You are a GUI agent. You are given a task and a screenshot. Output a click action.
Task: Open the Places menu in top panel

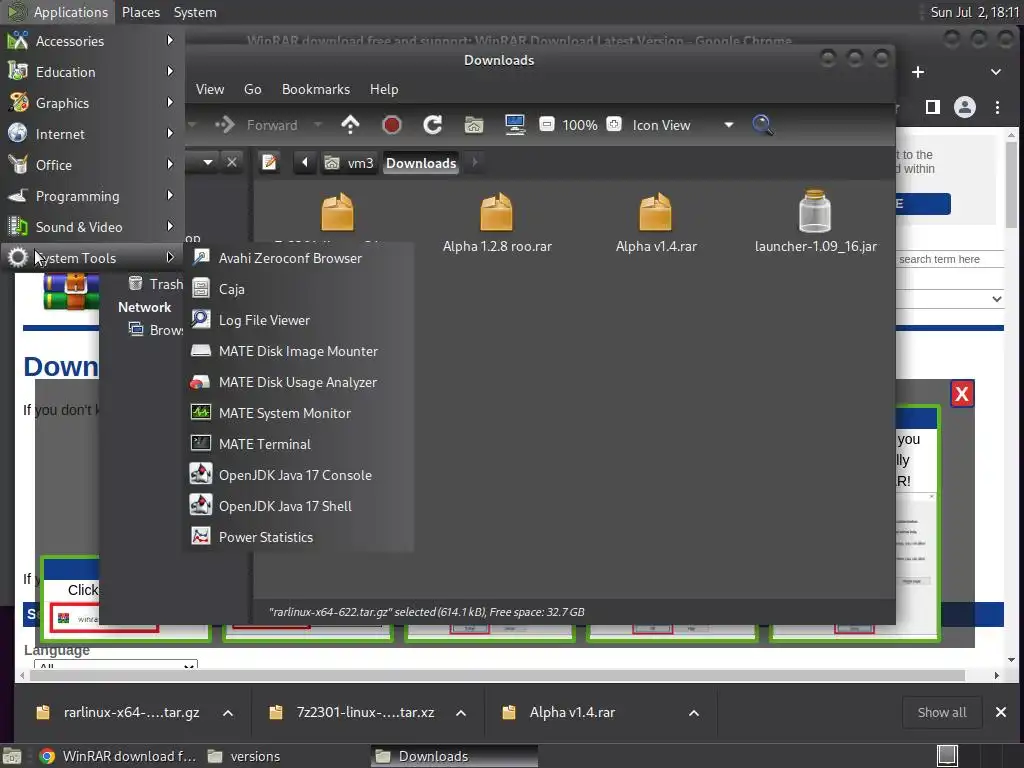(x=140, y=12)
